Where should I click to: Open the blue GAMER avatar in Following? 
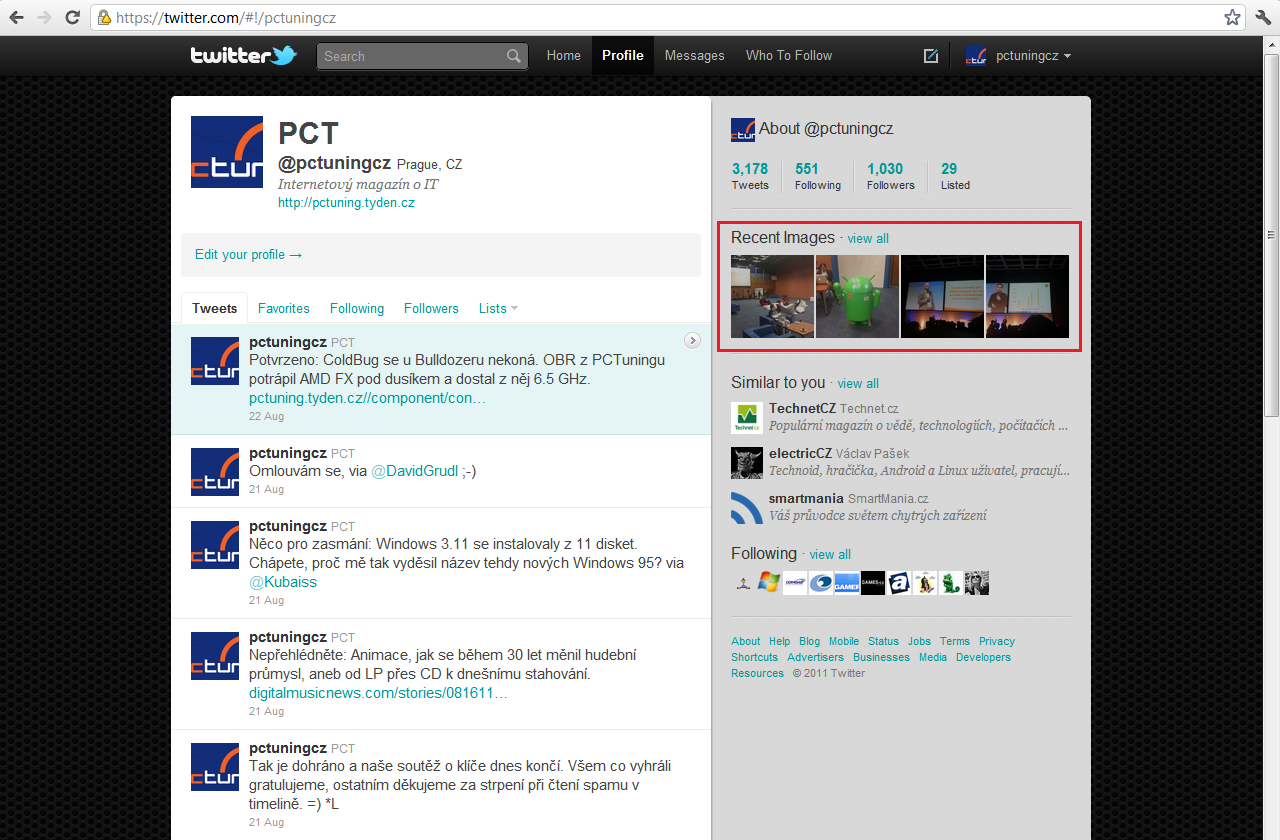click(847, 583)
